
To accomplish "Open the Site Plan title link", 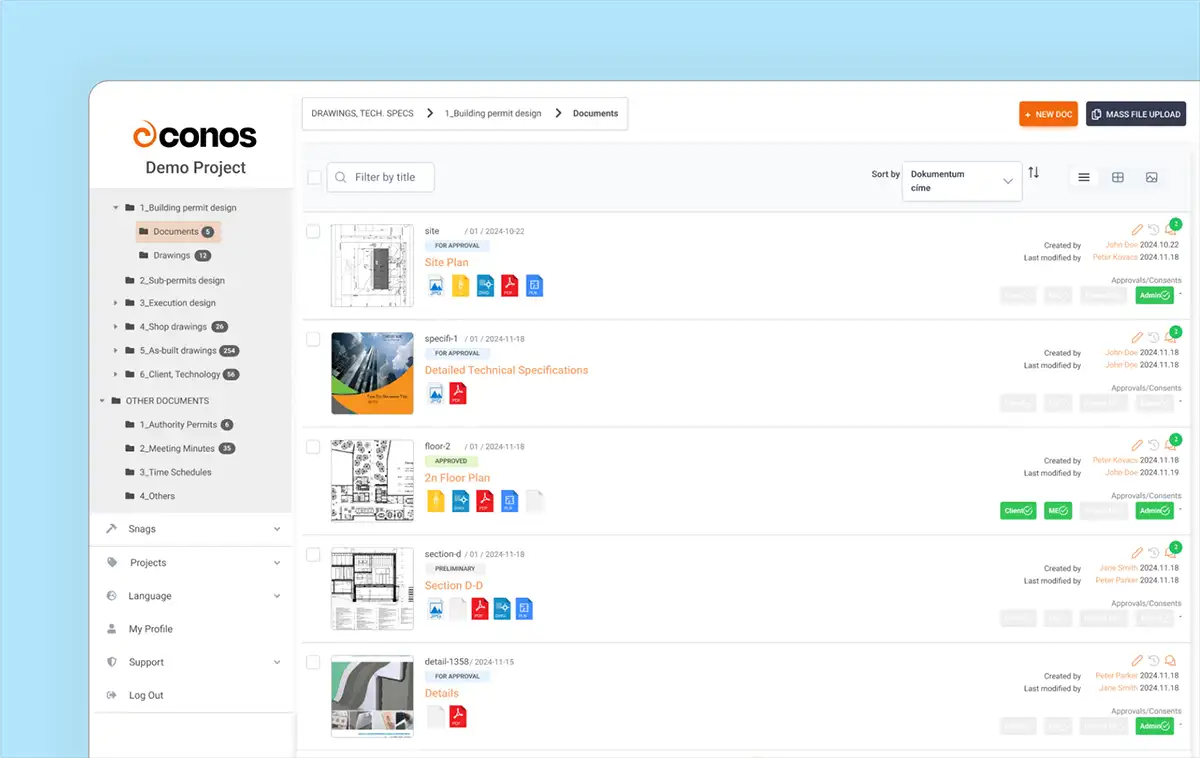I will coord(446,262).
